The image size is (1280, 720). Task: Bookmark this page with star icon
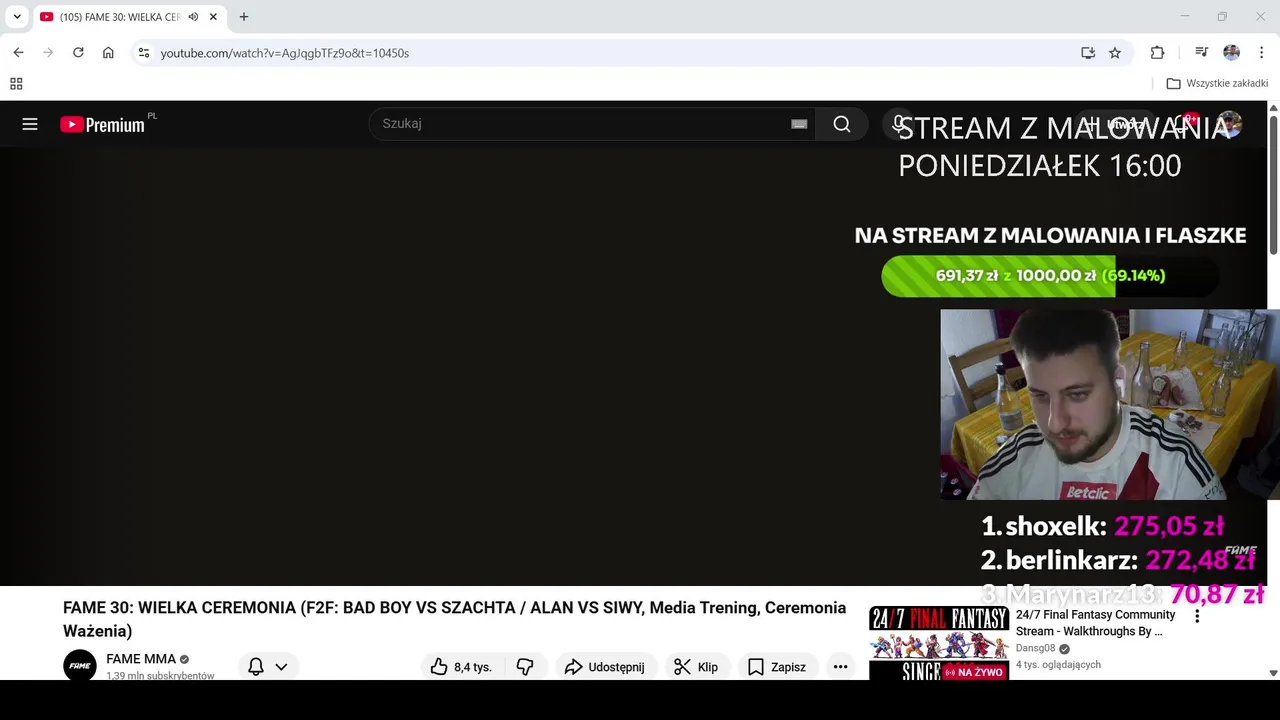pos(1115,53)
